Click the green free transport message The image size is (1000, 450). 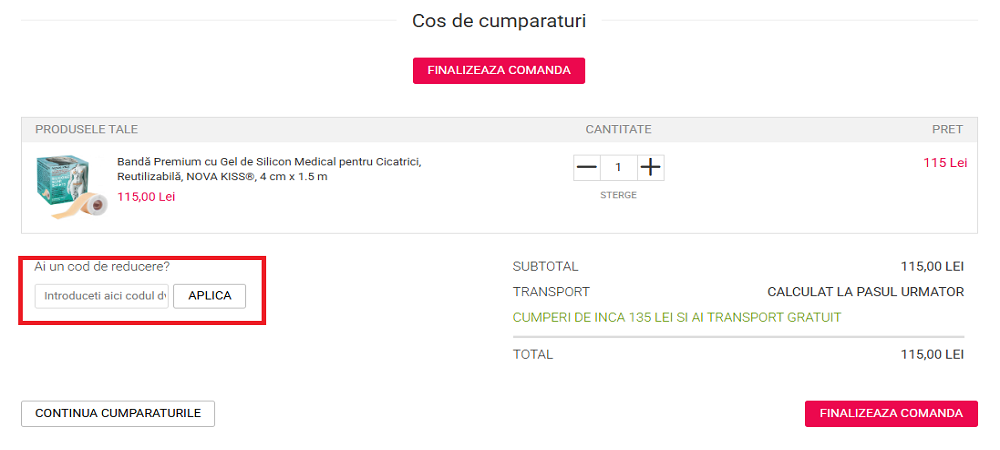click(677, 317)
